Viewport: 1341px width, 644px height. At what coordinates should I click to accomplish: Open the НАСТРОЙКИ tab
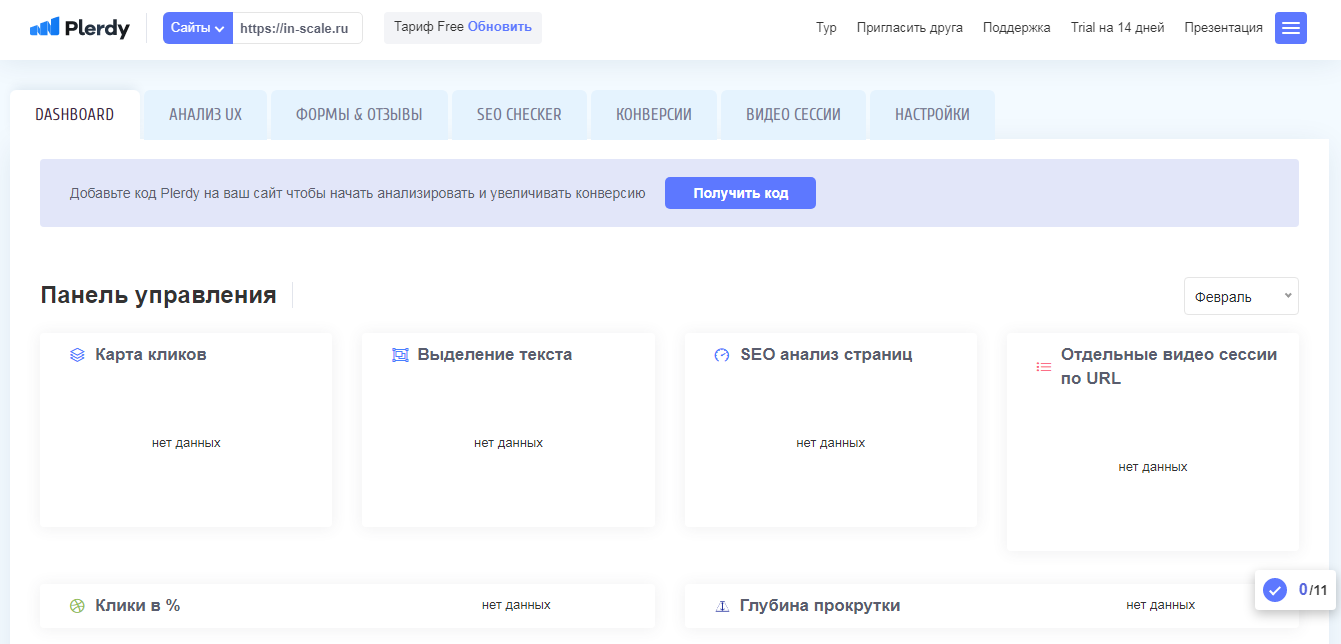[932, 114]
